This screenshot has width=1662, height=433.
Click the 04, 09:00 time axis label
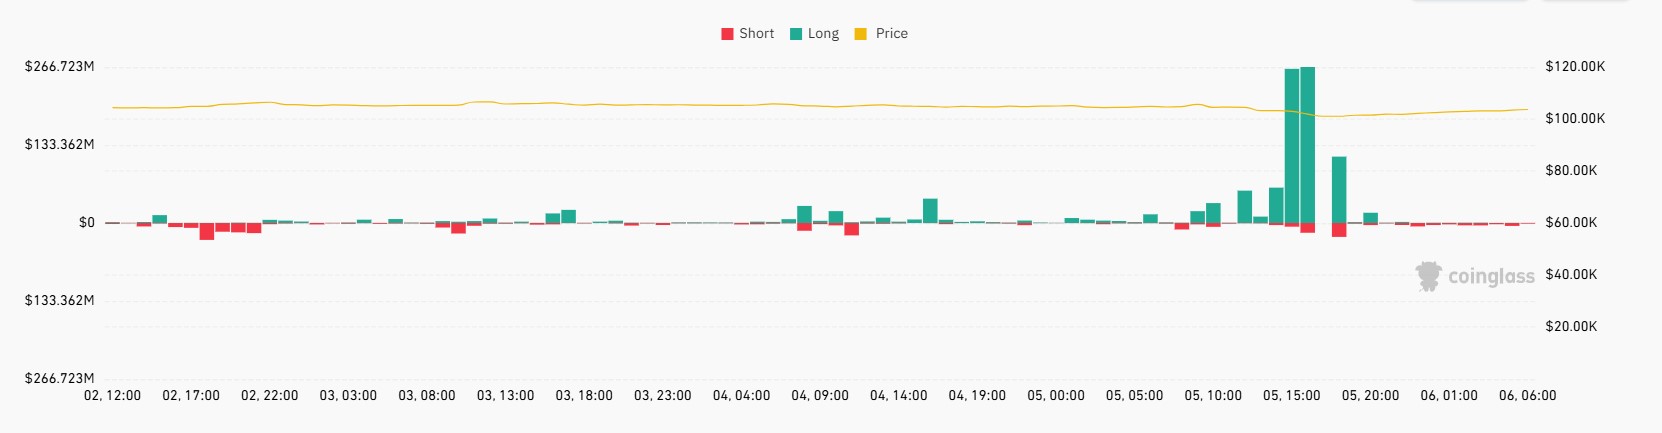820,395
